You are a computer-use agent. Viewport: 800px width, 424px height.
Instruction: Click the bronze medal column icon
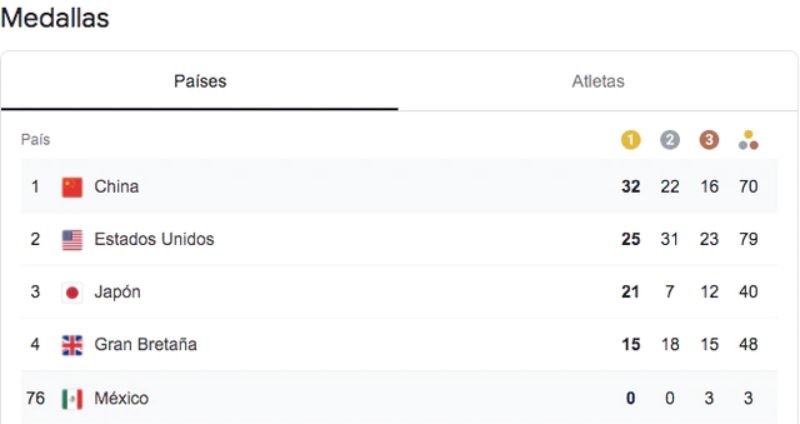click(x=710, y=139)
